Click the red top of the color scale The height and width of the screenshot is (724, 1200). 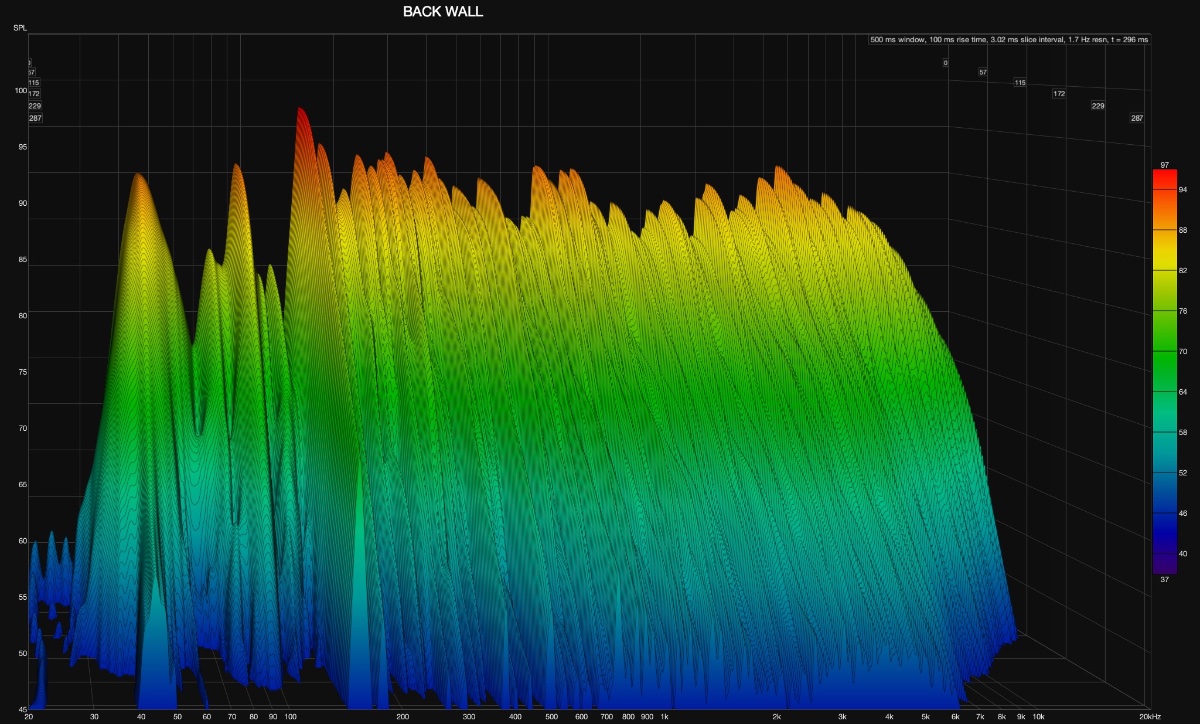pos(1163,176)
